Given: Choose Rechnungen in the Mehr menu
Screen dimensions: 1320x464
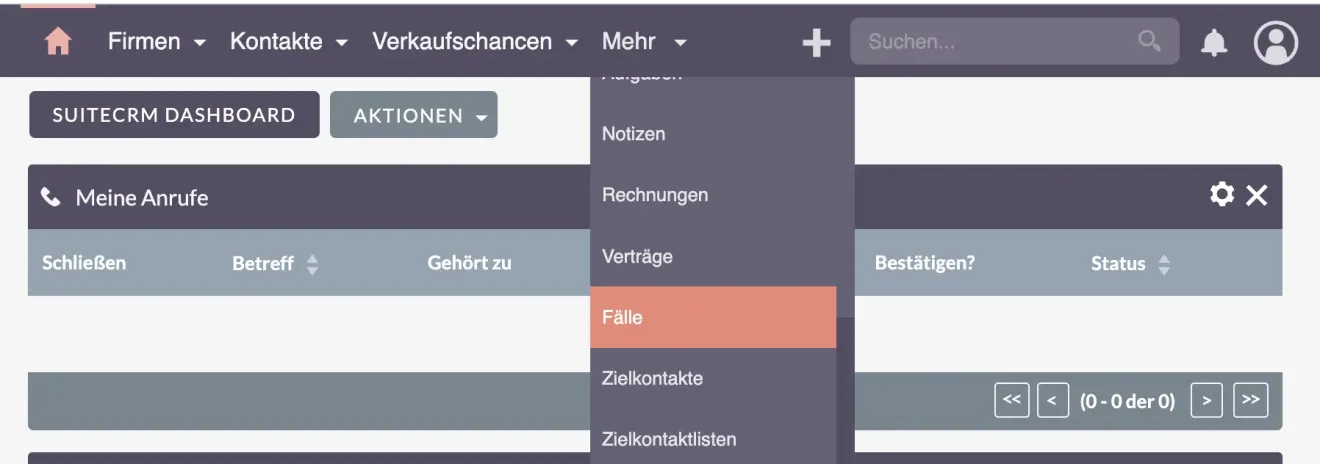Looking at the screenshot, I should click(x=655, y=195).
